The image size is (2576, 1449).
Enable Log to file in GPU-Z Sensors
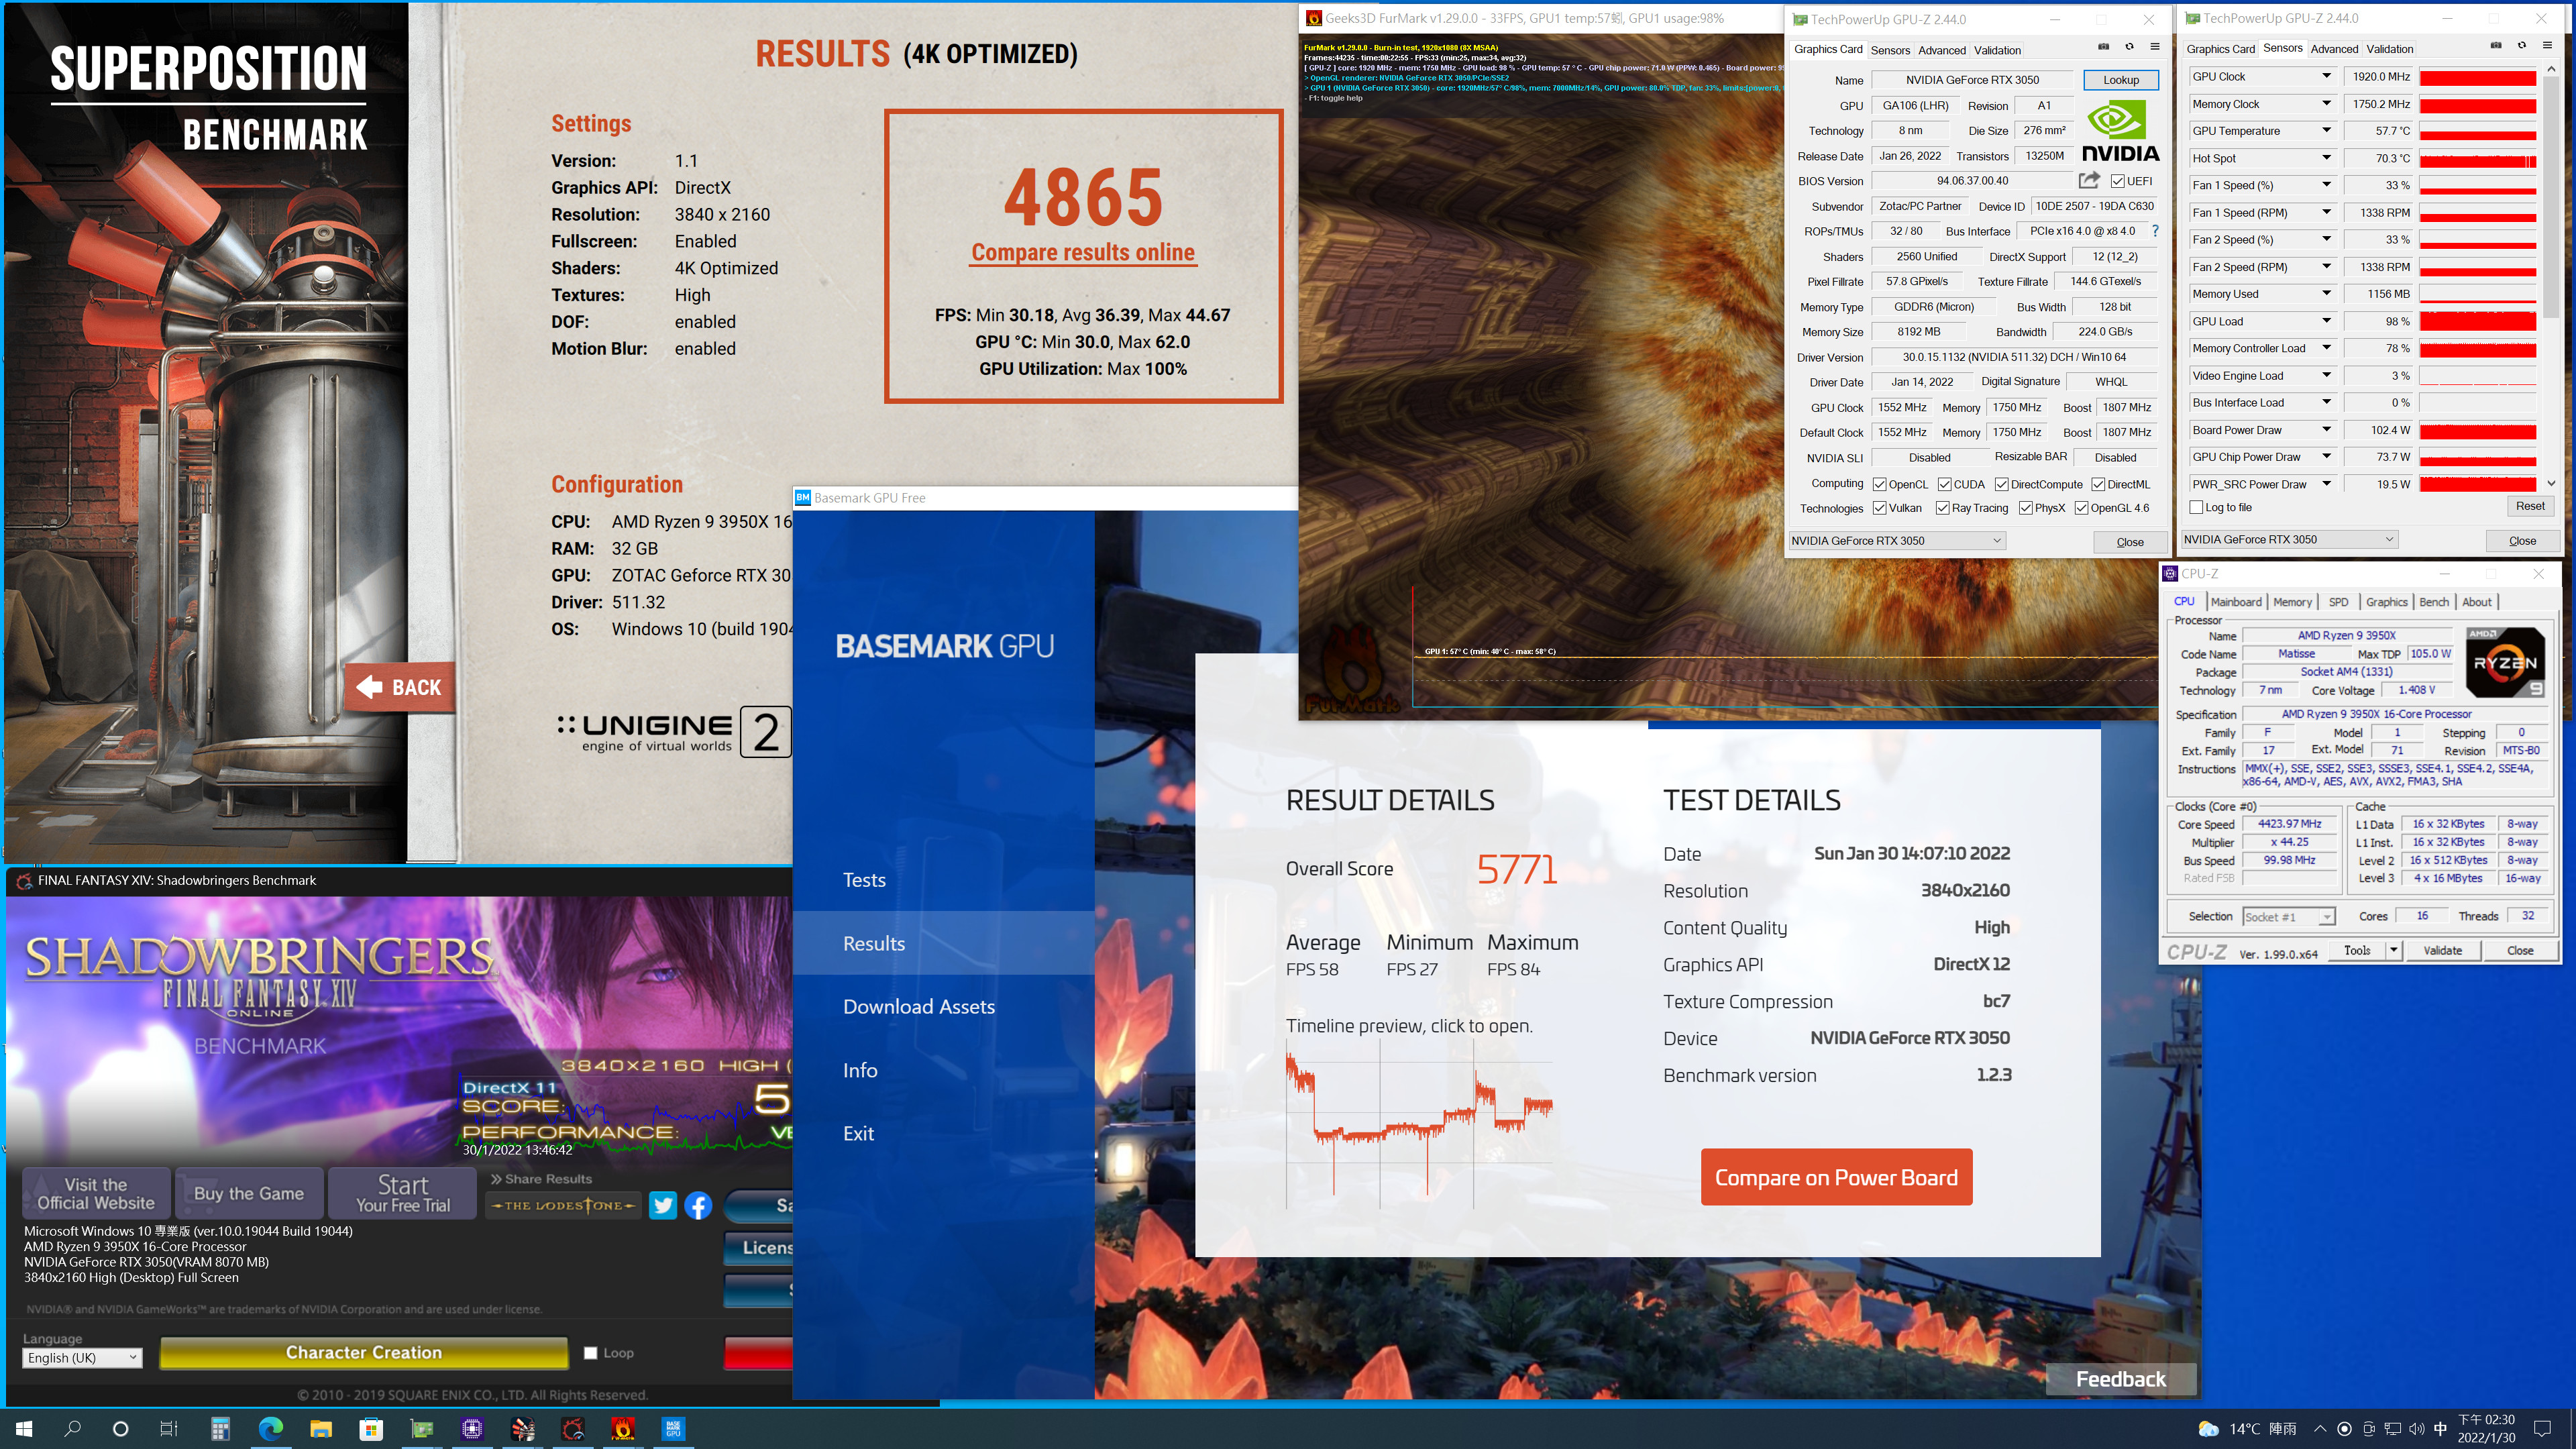[x=2196, y=507]
